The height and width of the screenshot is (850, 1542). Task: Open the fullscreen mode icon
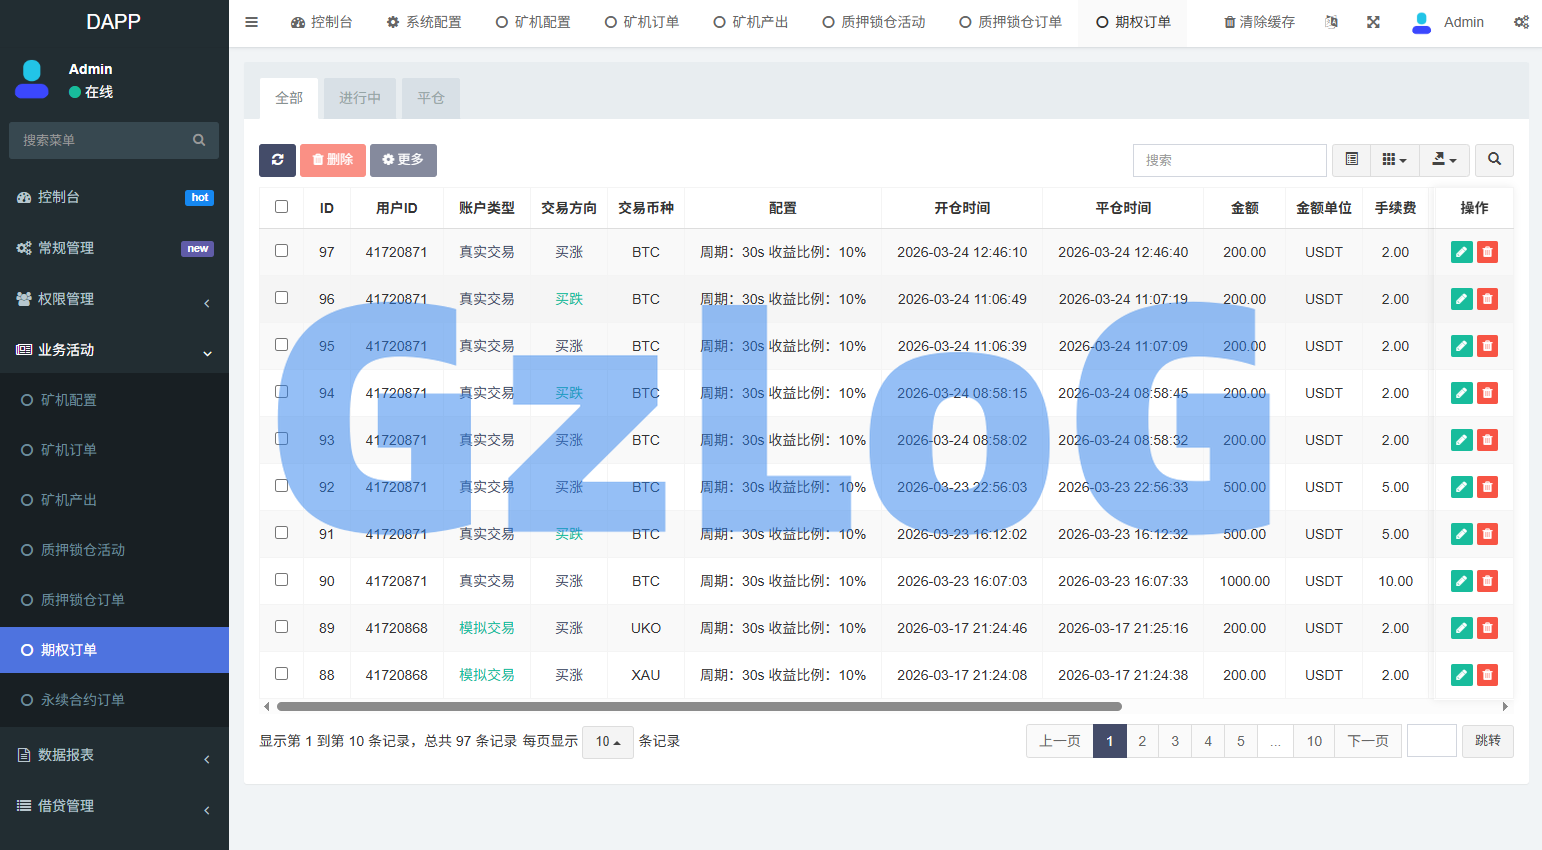(1372, 21)
